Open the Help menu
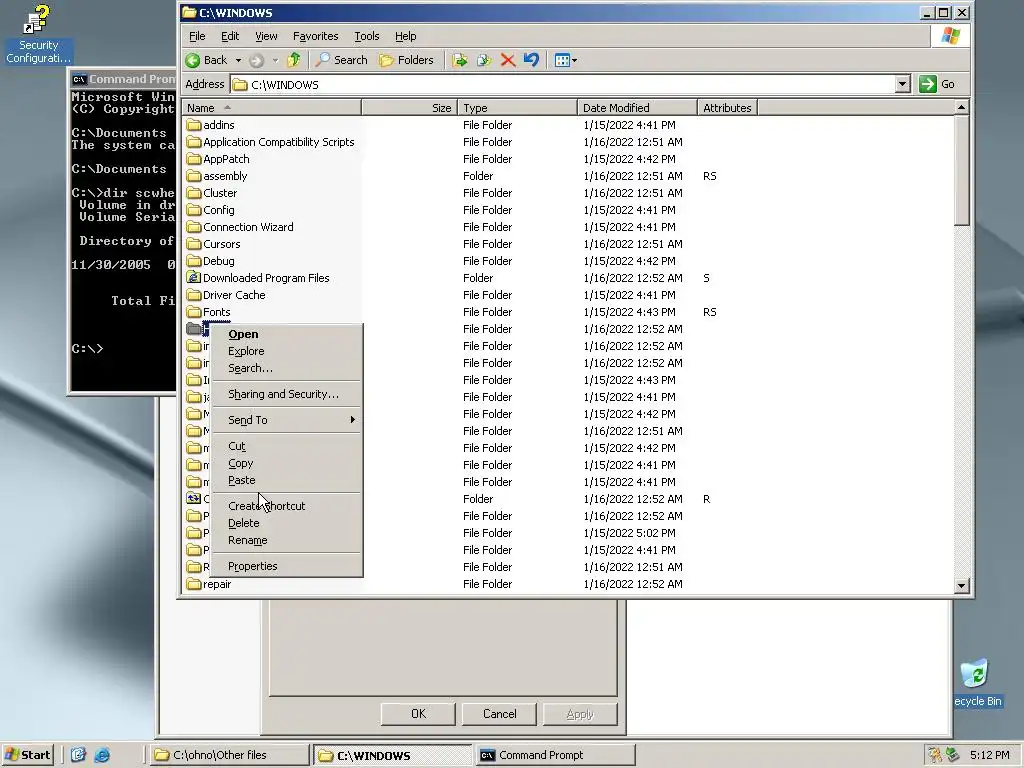 [x=406, y=36]
